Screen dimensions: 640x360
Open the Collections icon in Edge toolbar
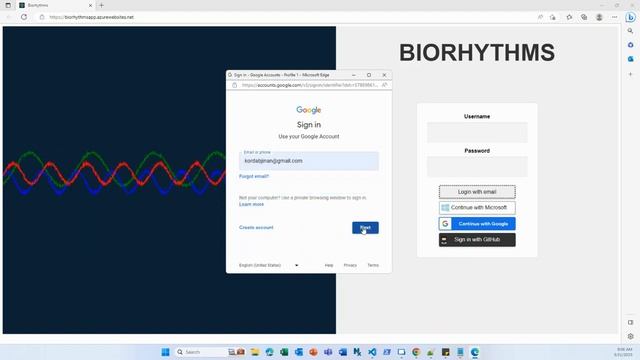584,17
